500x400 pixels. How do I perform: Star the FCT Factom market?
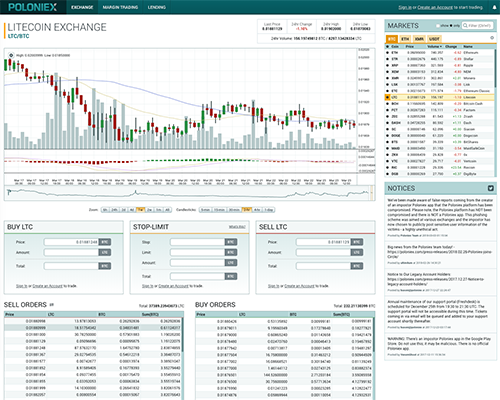[x=387, y=110]
